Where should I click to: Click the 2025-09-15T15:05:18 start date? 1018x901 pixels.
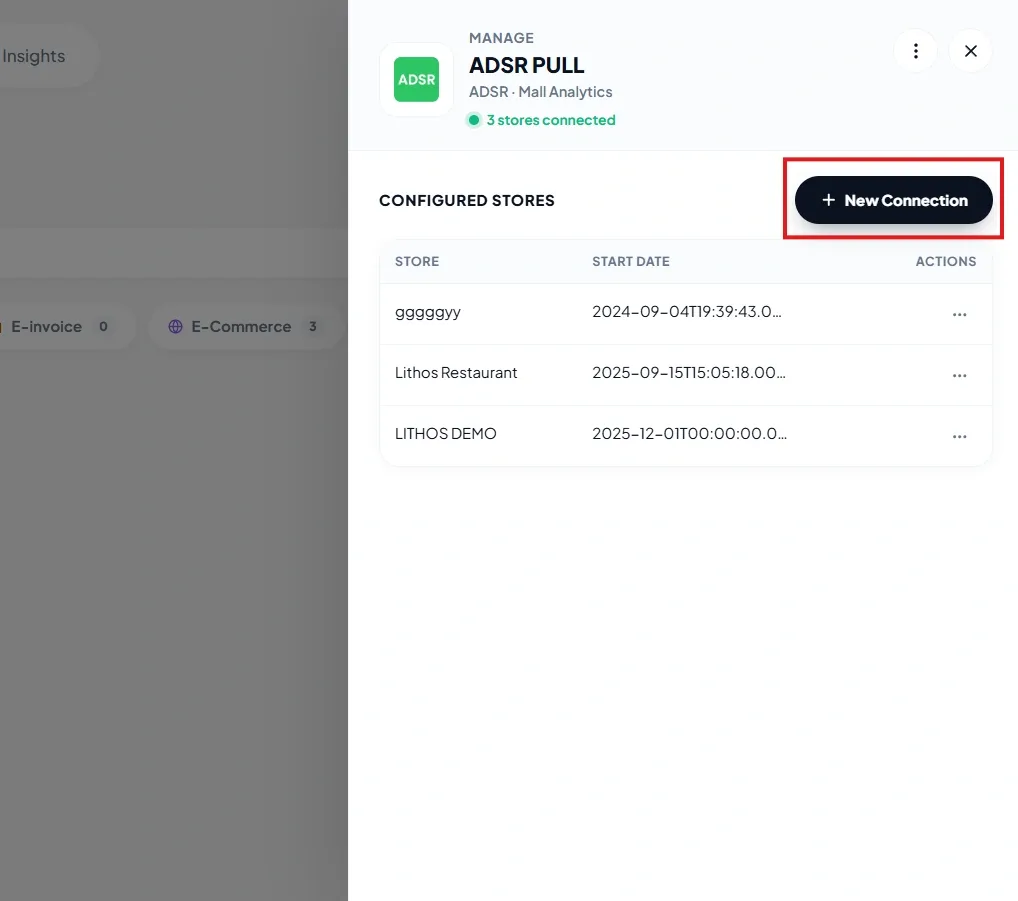689,373
